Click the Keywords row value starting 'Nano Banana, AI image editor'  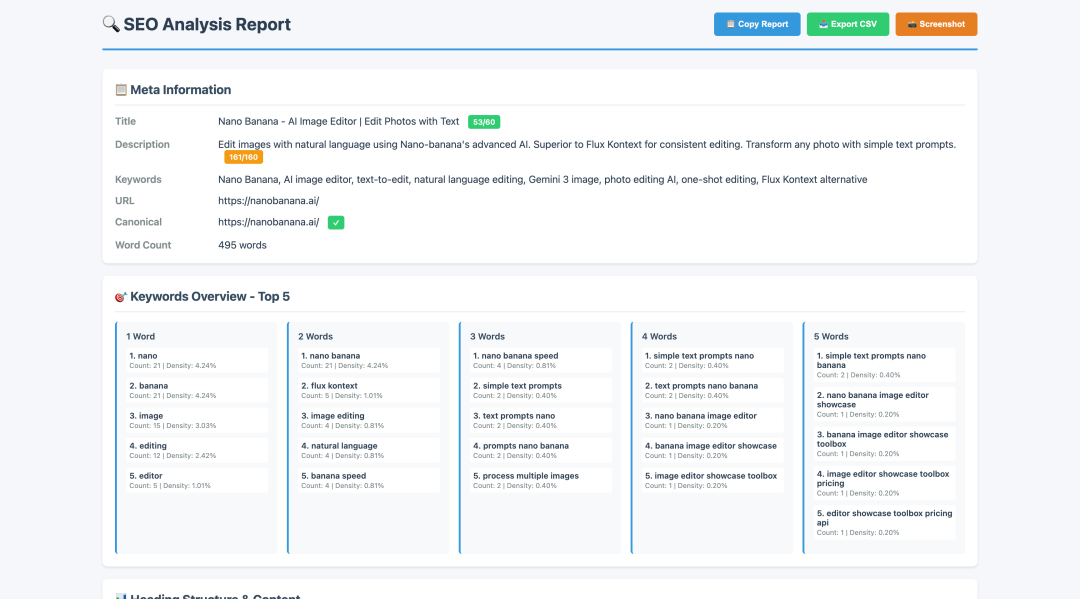pos(543,180)
